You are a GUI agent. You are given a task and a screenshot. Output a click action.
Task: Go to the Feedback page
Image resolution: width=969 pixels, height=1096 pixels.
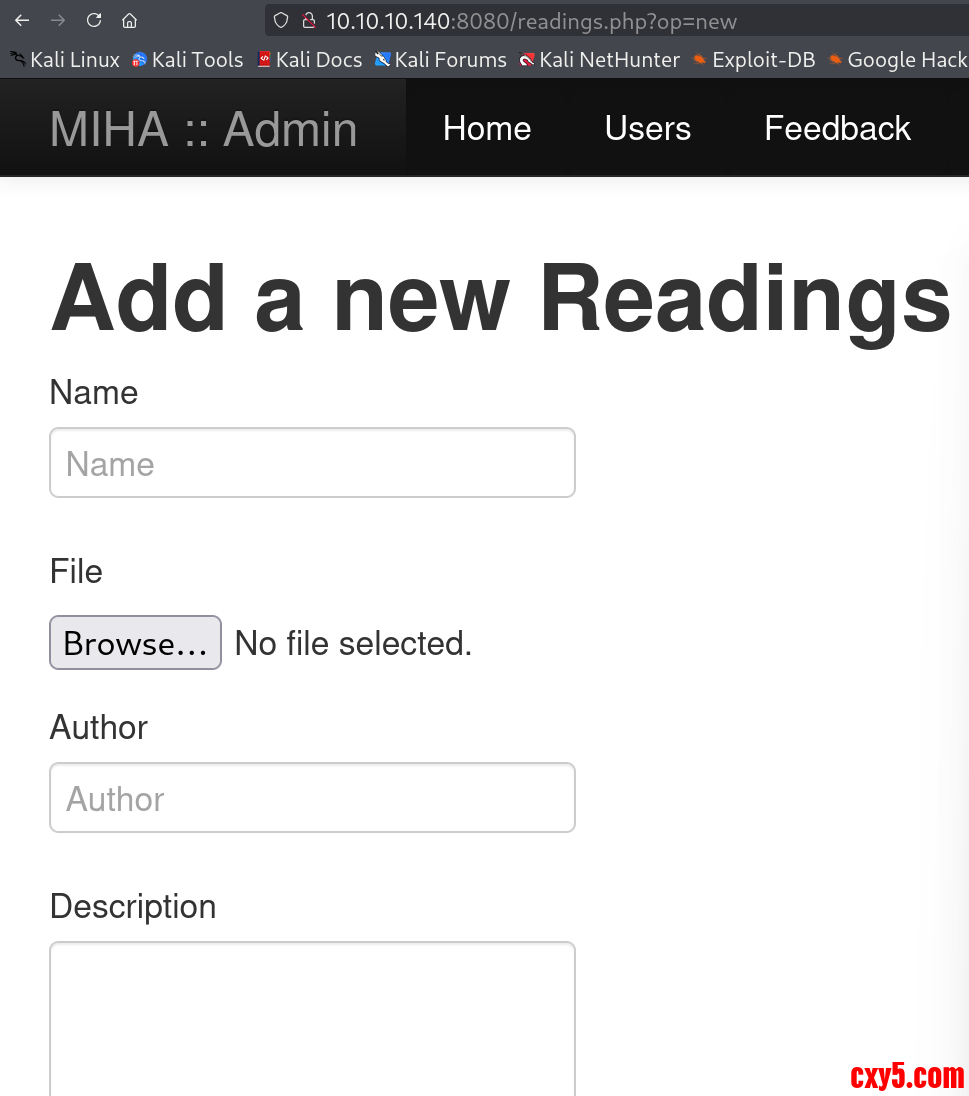[837, 128]
